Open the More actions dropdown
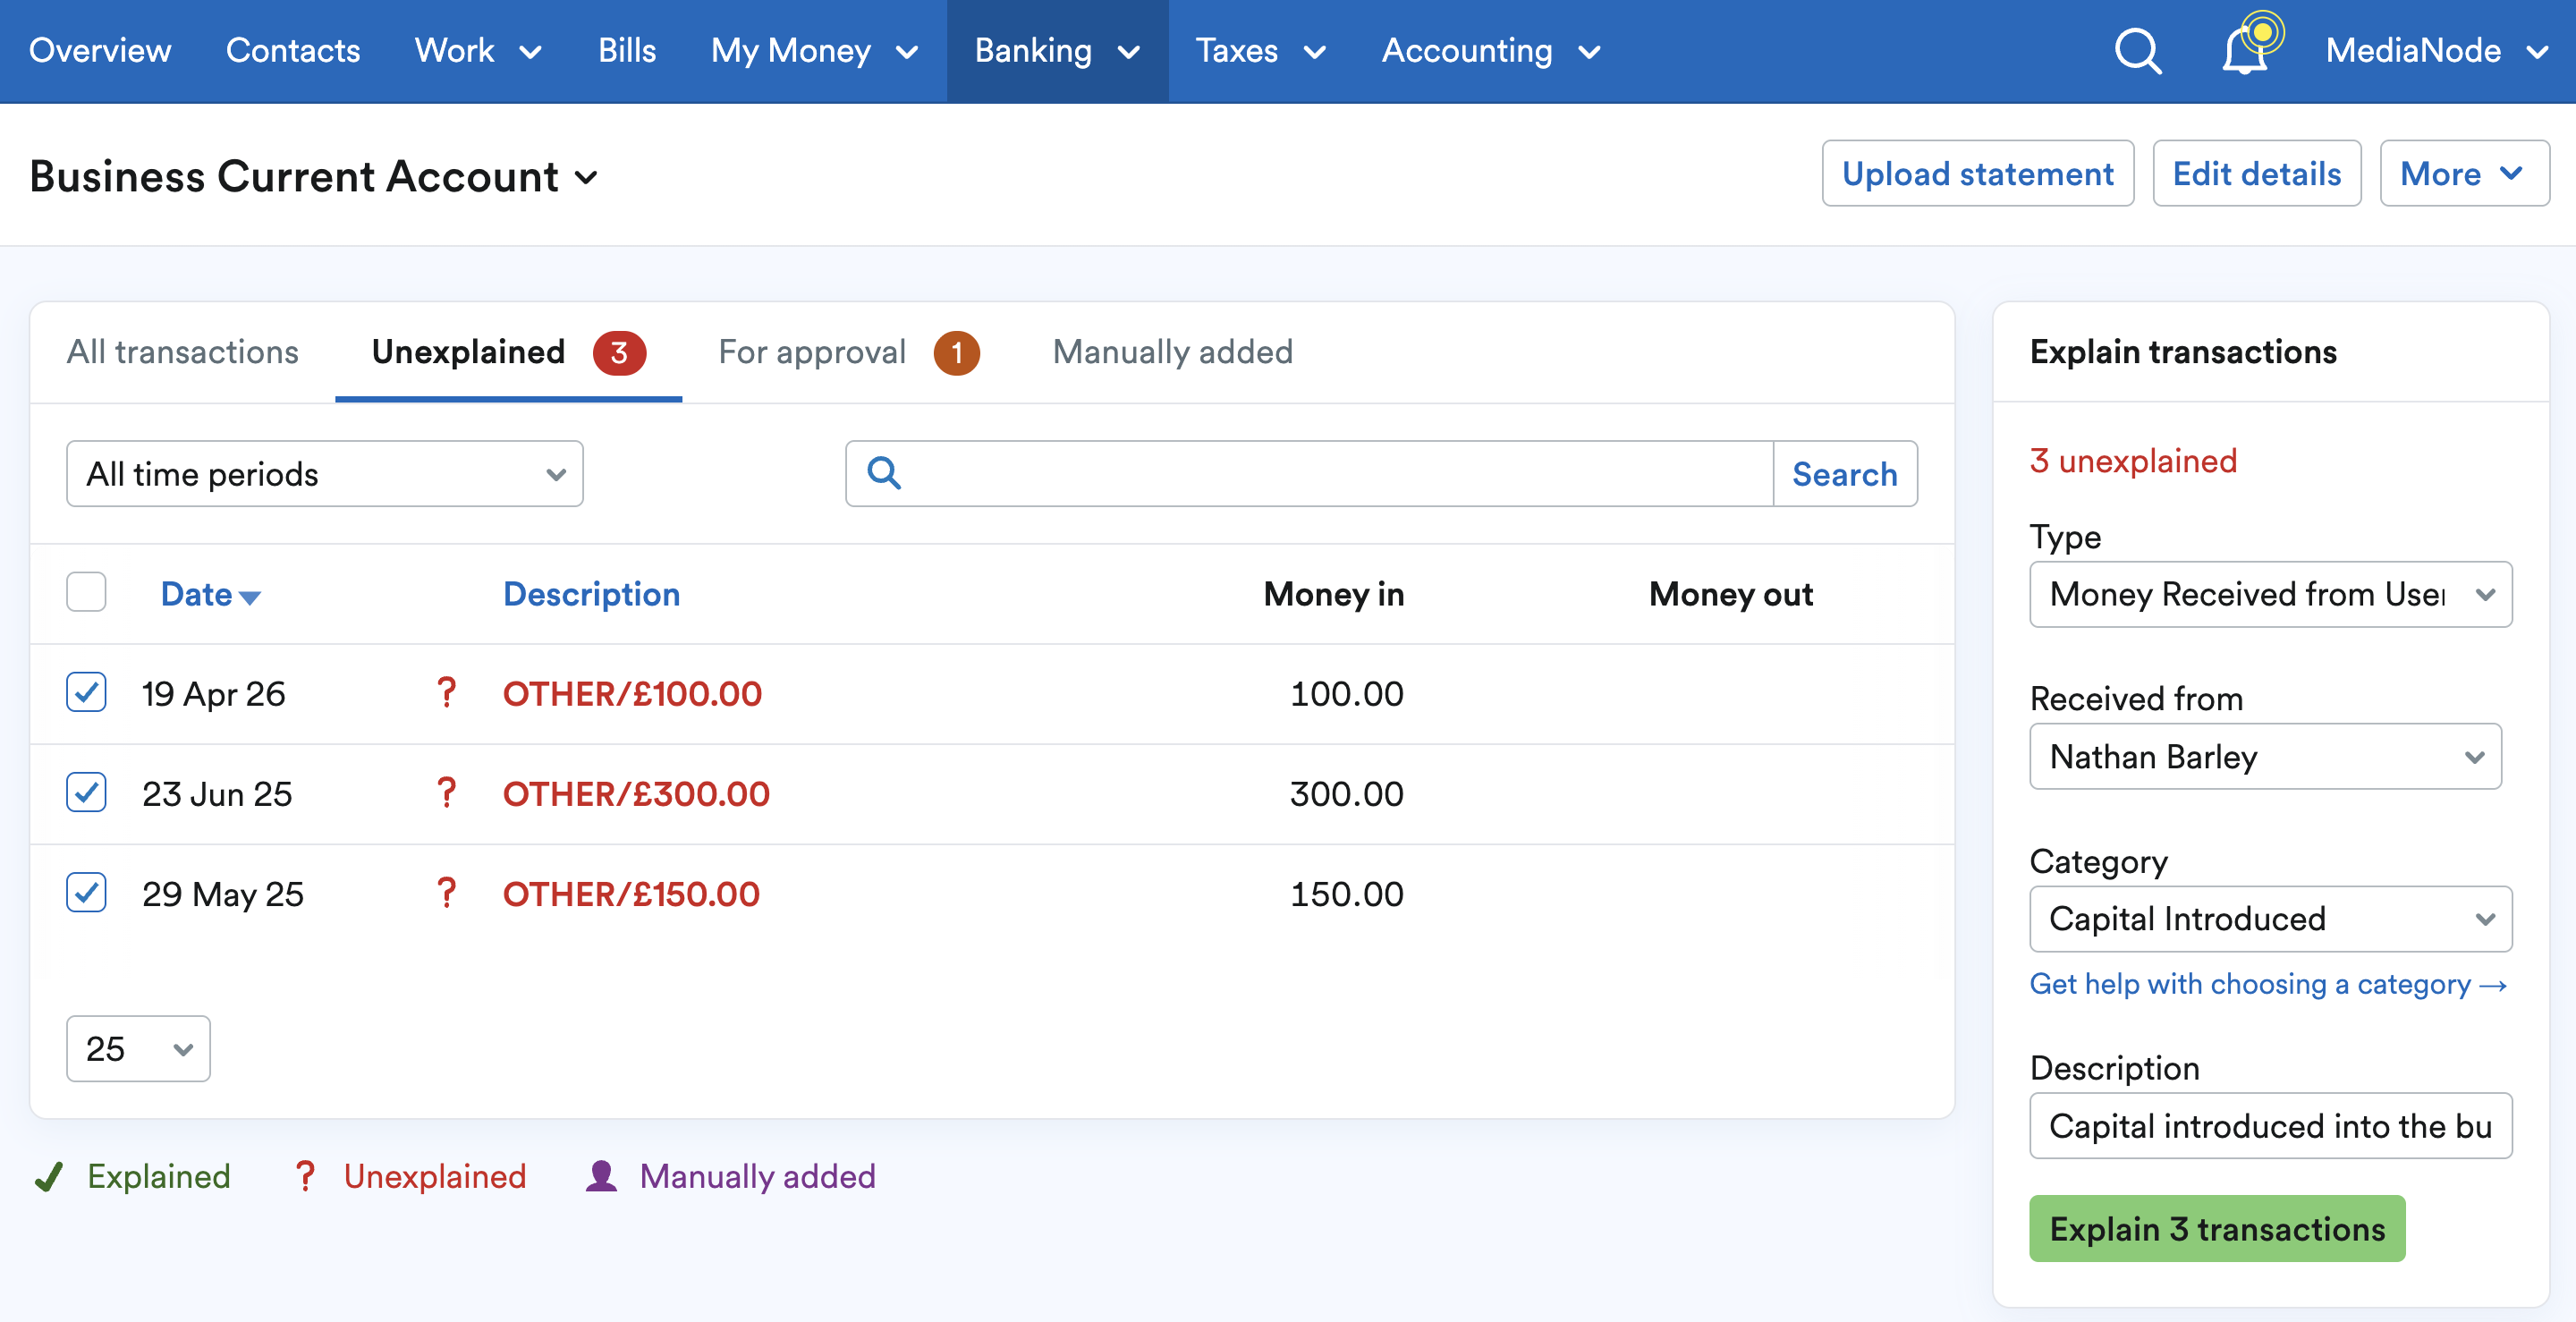The image size is (2576, 1322). [x=2464, y=173]
